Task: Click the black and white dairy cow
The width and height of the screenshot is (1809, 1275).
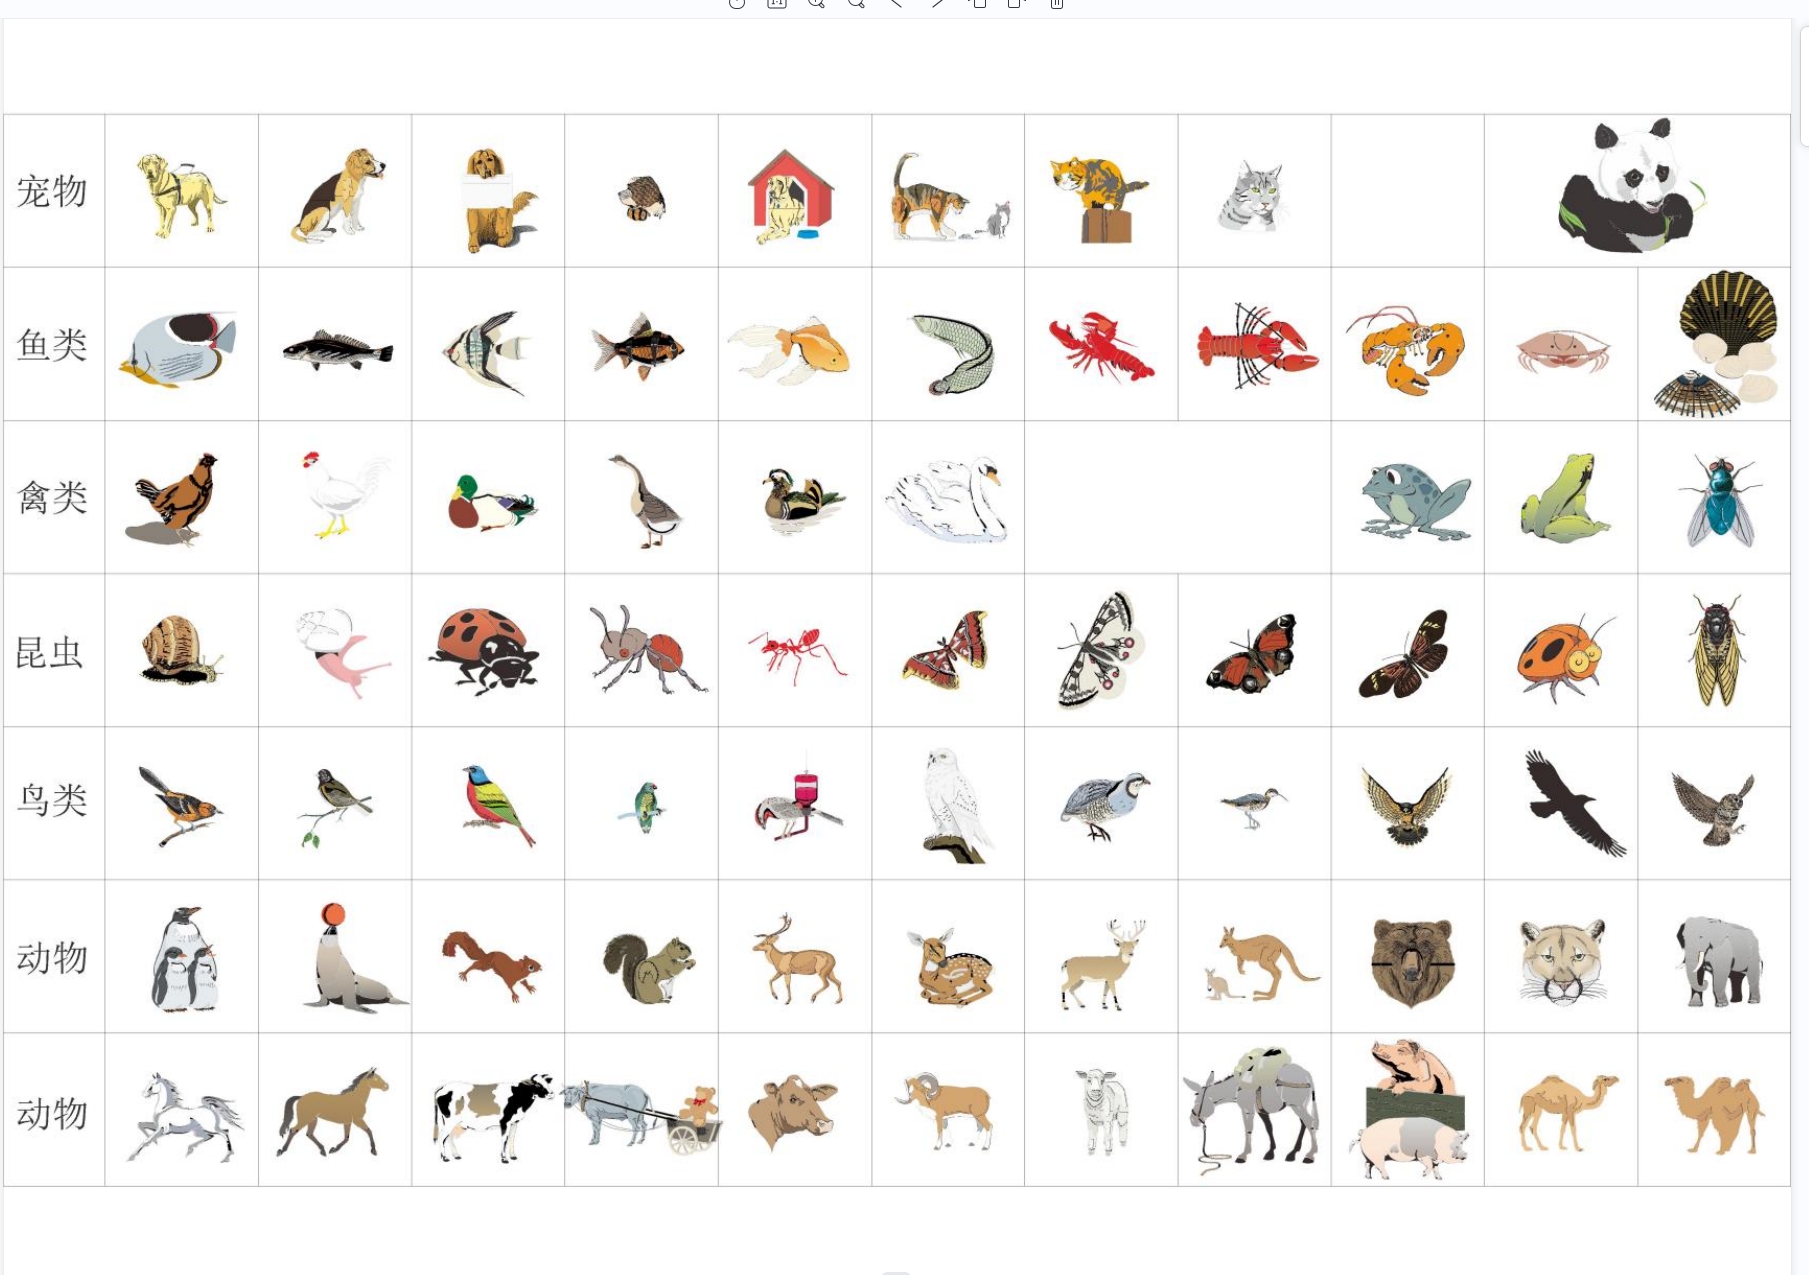Action: pyautogui.click(x=492, y=1117)
